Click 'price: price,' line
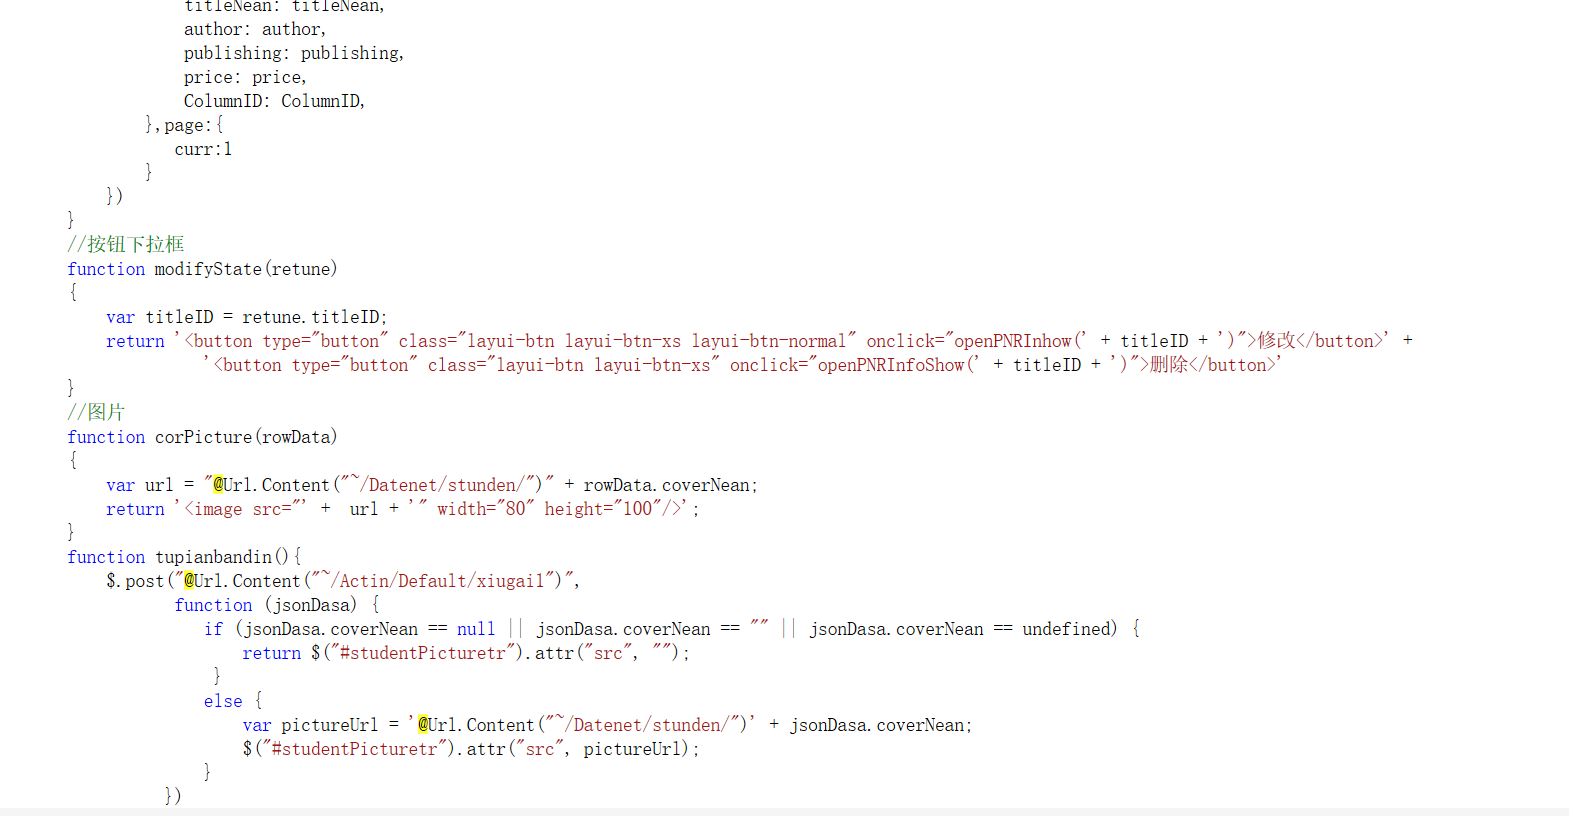The image size is (1569, 816). pos(245,77)
